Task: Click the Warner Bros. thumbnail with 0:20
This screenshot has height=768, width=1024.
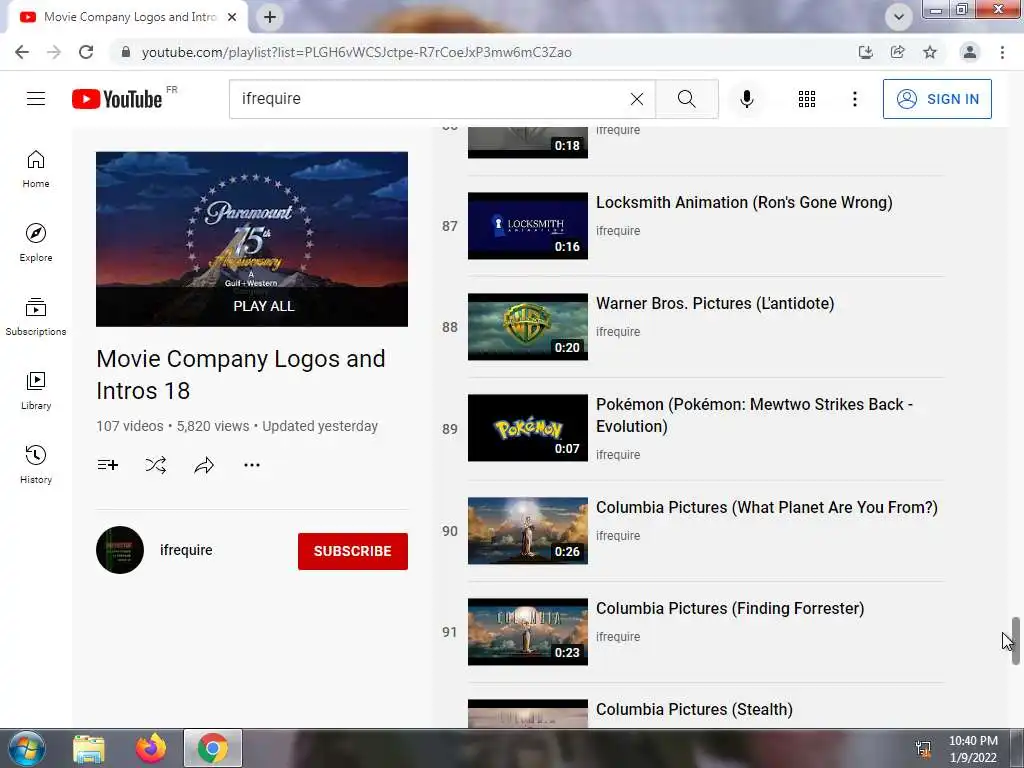Action: (x=528, y=327)
